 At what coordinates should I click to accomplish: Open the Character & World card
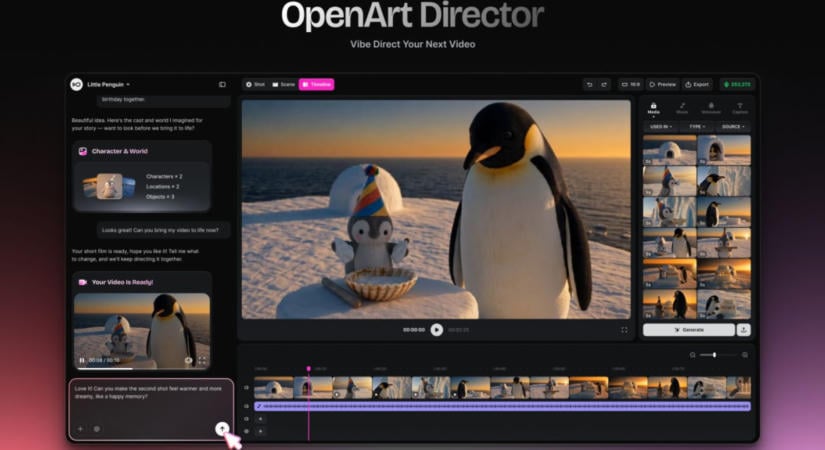coord(142,176)
